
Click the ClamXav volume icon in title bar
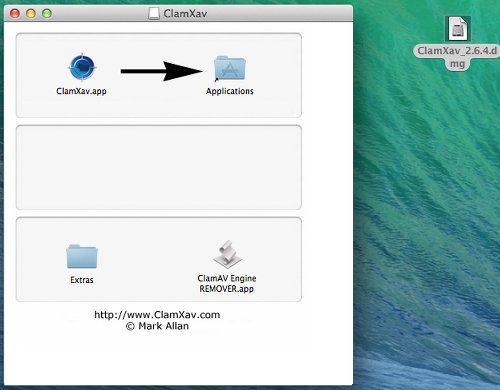click(154, 13)
